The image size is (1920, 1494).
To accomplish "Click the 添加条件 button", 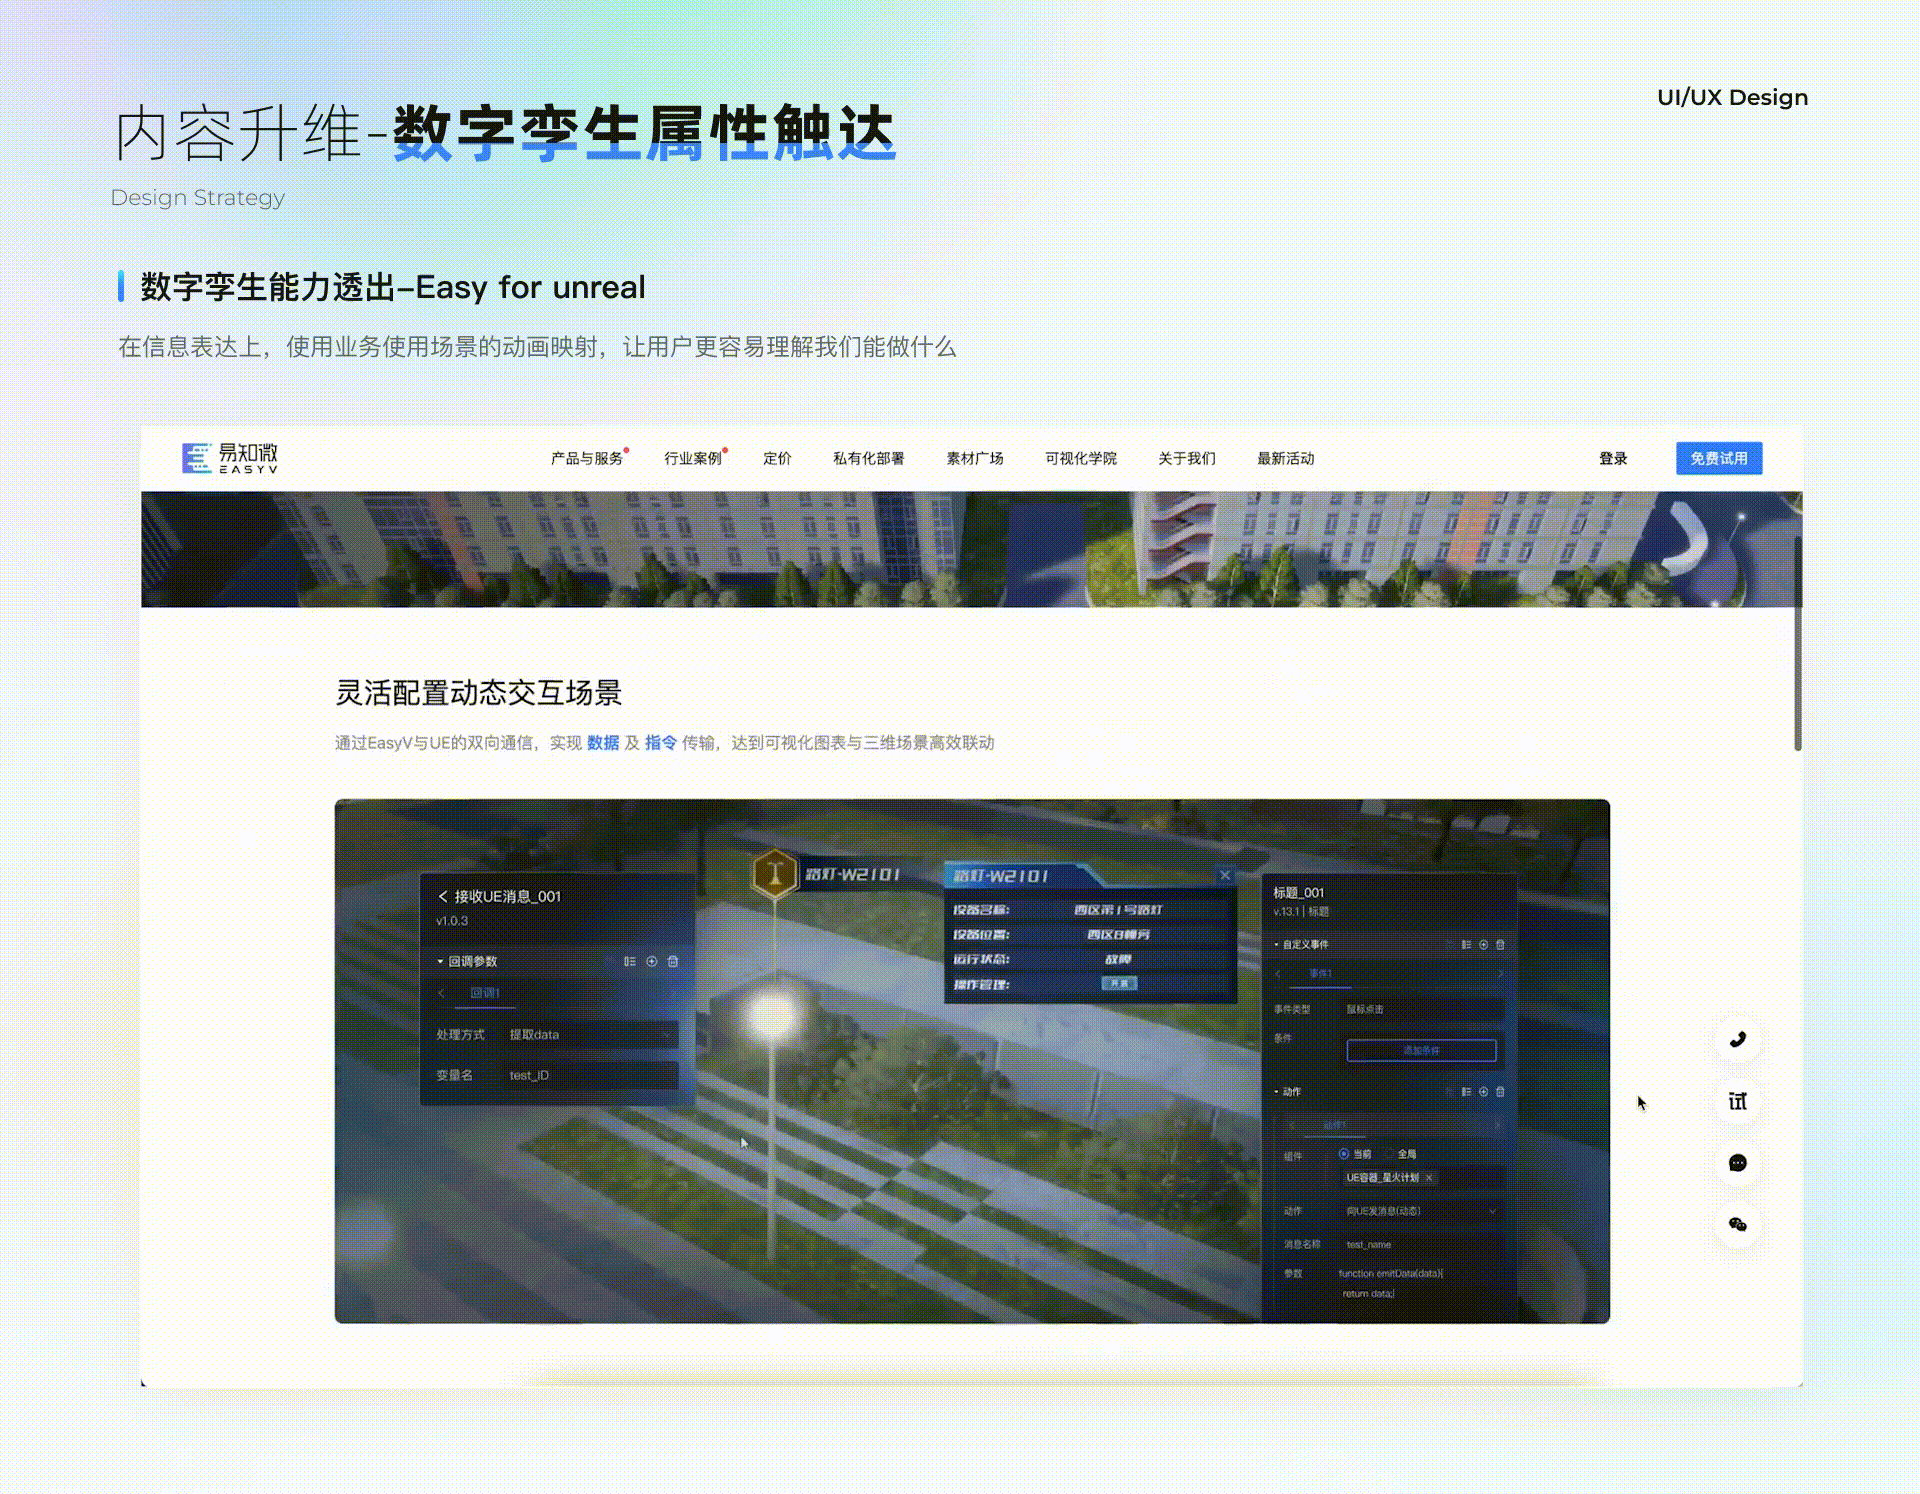I will 1421,1050.
